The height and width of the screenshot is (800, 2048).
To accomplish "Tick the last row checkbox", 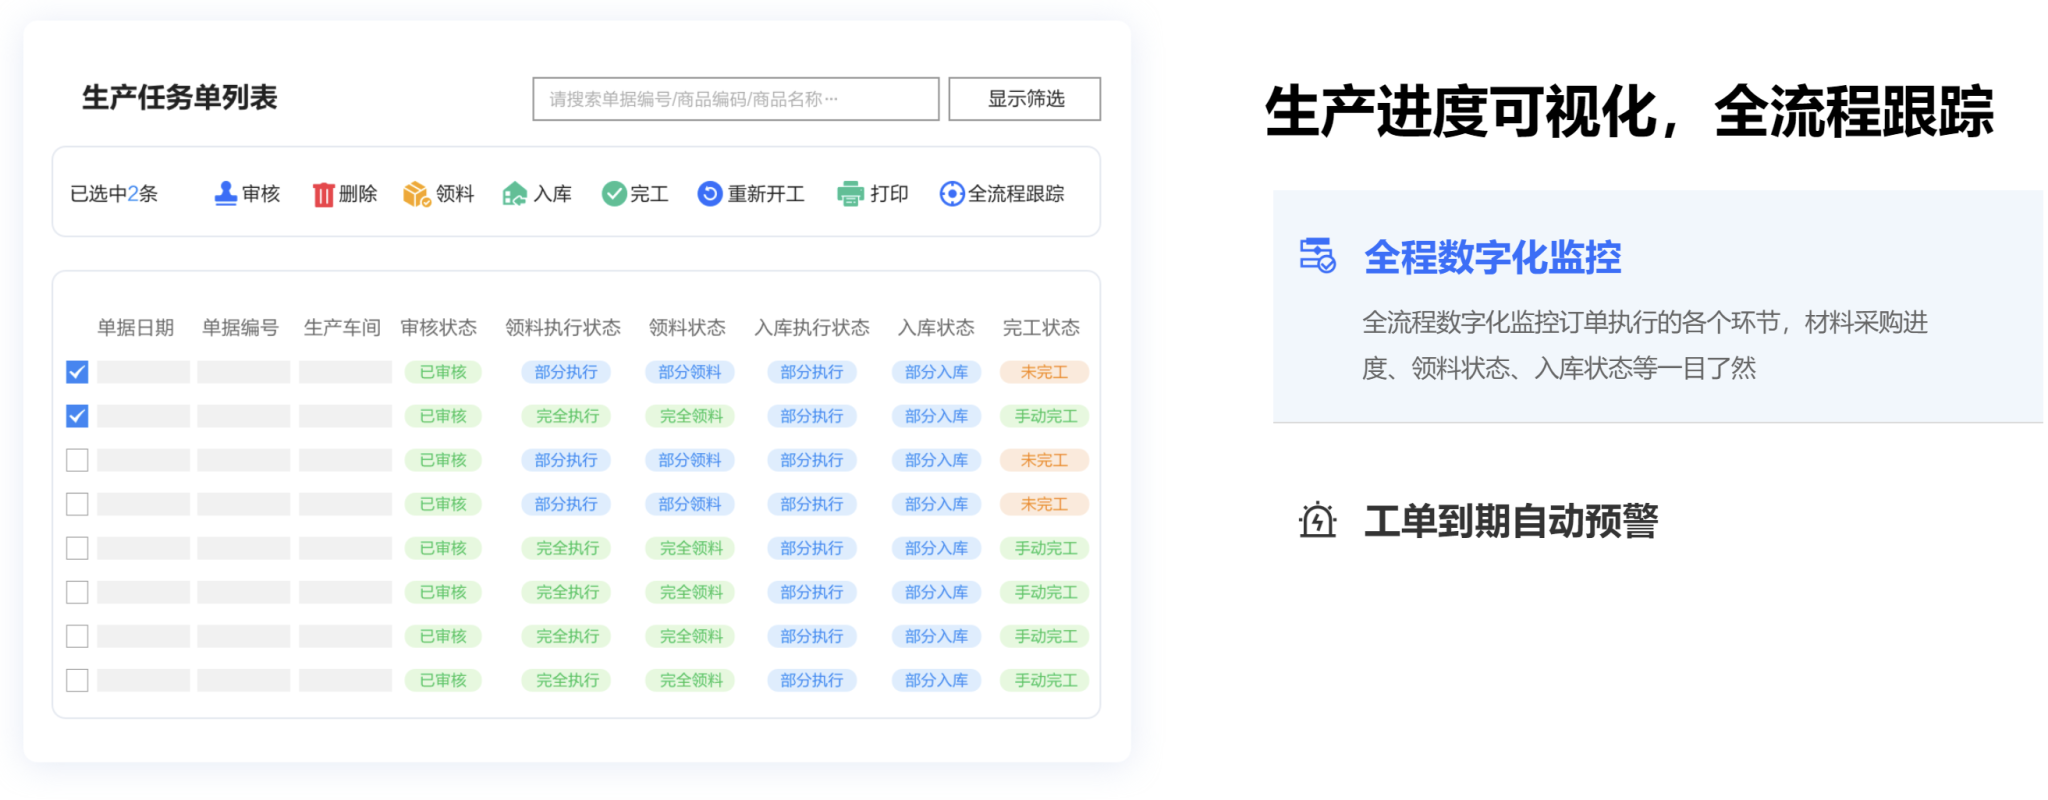I will pyautogui.click(x=77, y=680).
